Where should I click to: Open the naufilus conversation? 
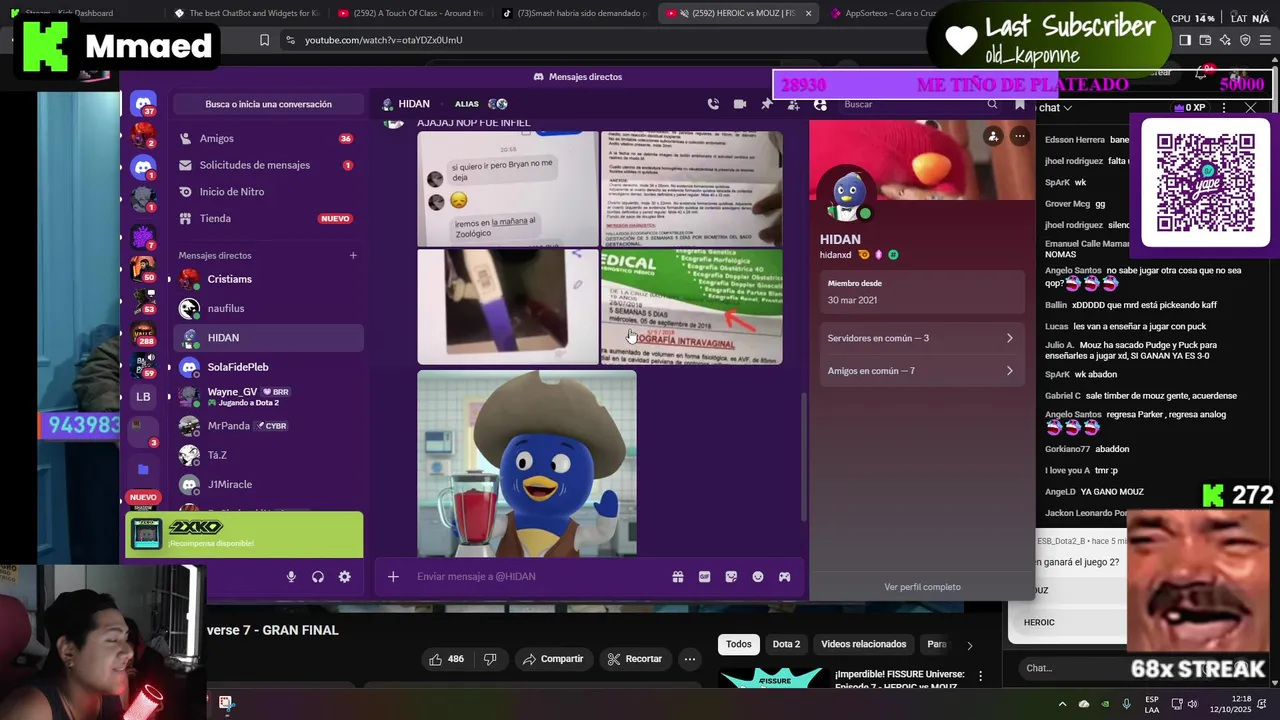click(268, 308)
